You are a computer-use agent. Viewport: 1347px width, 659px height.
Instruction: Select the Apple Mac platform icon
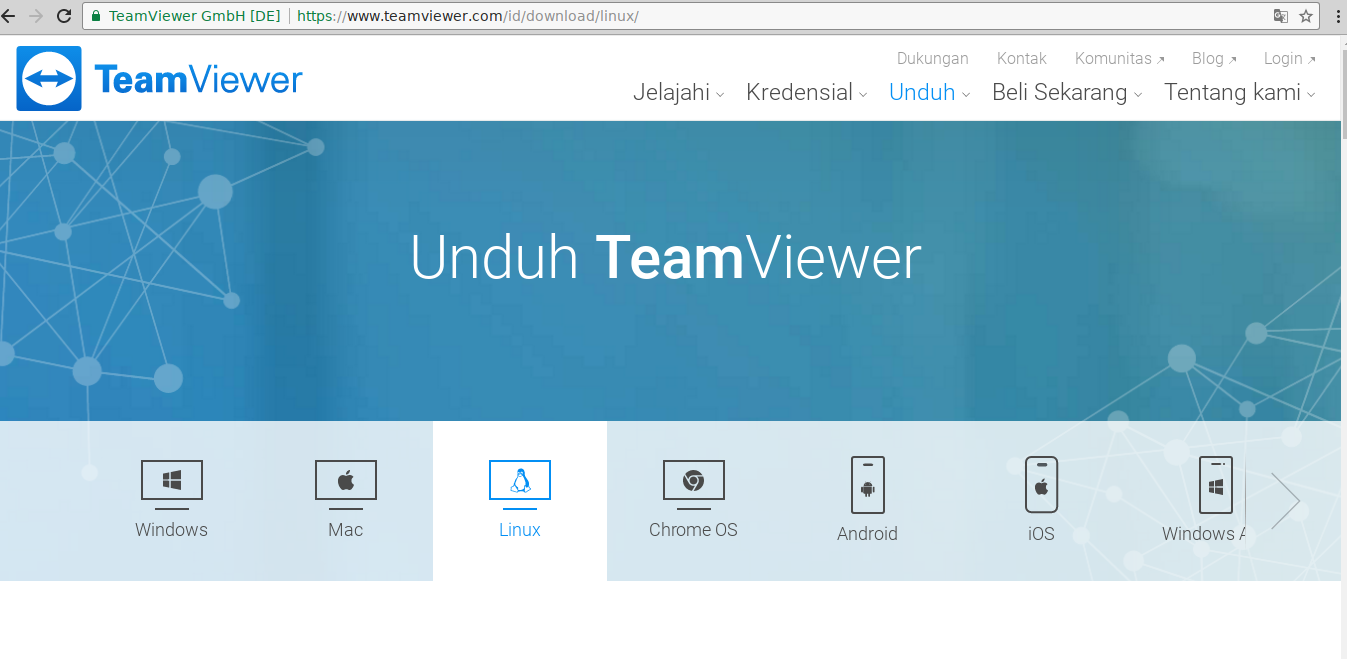[x=345, y=480]
